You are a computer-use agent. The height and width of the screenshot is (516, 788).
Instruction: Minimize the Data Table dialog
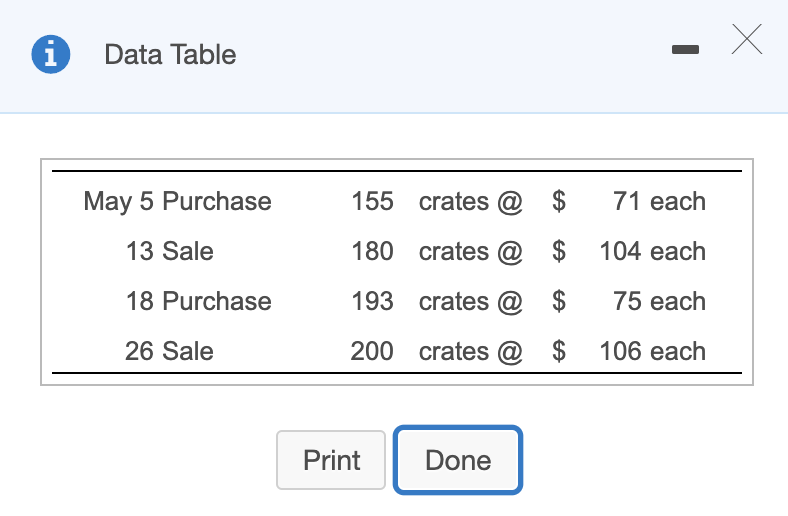[x=685, y=49]
